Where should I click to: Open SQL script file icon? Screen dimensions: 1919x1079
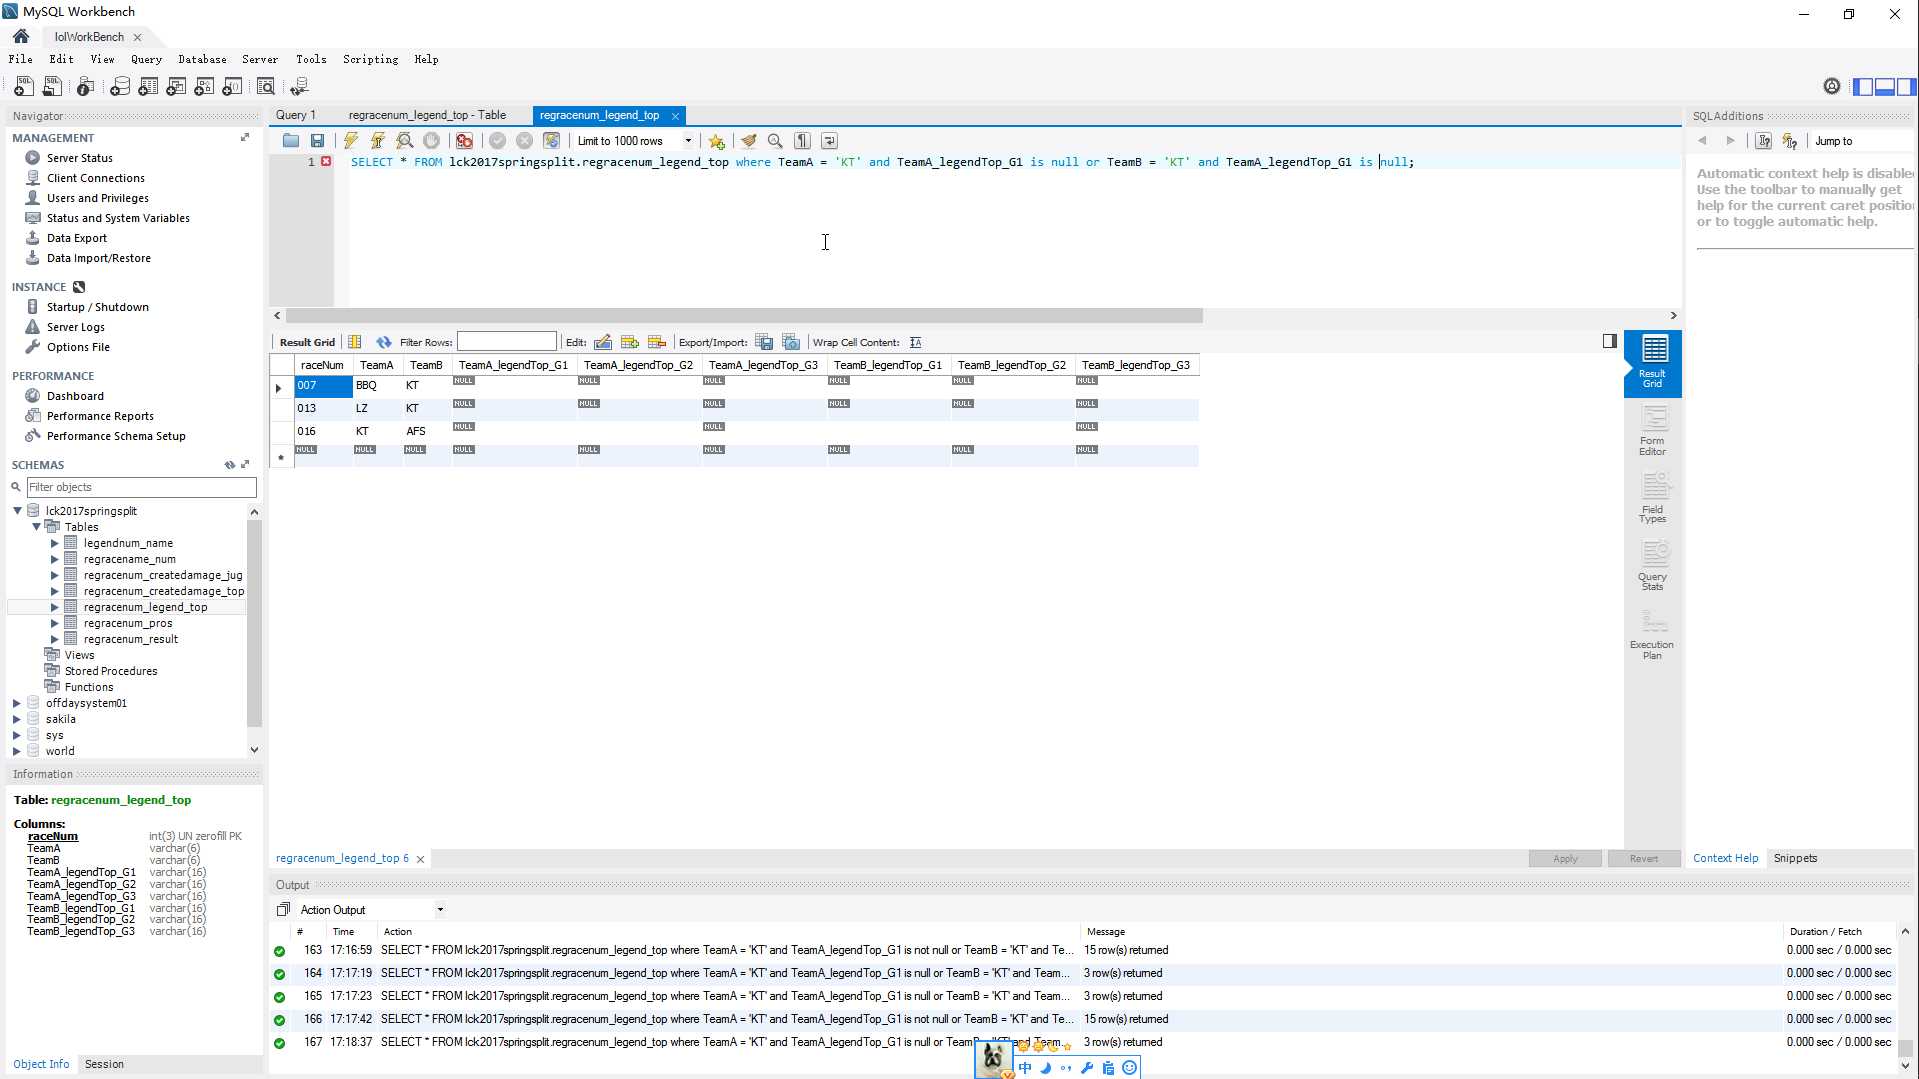52,87
